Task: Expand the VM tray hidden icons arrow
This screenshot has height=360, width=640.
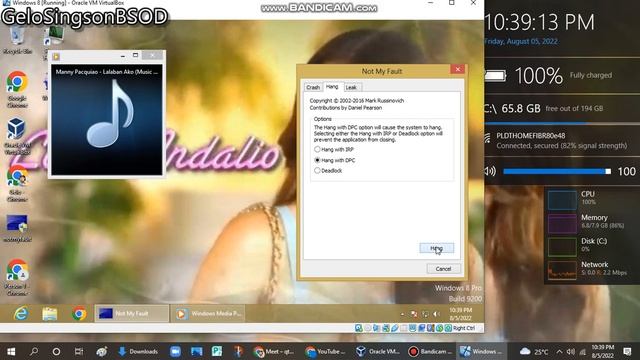Action: [x=402, y=314]
